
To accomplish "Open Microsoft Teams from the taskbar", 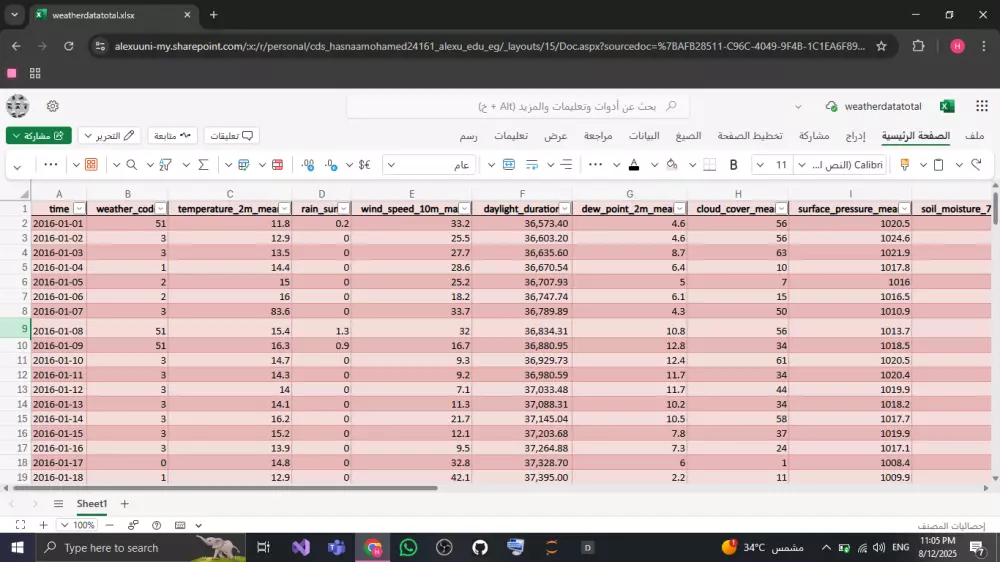I will pos(336,547).
